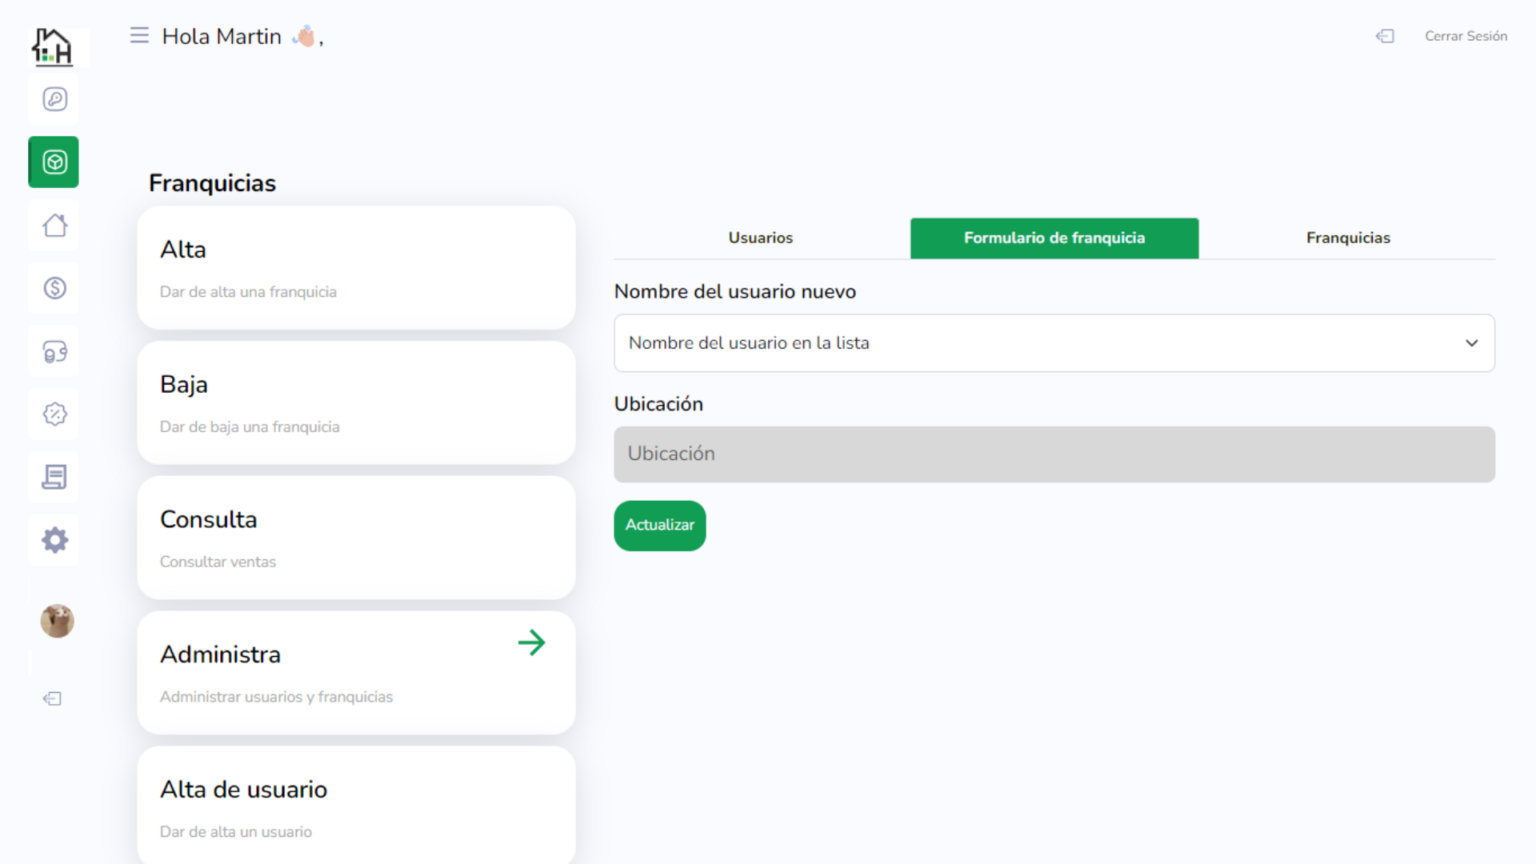Image resolution: width=1536 pixels, height=864 pixels.
Task: Expand the 'Nombre del usuario' dropdown
Action: pyautogui.click(x=1054, y=343)
